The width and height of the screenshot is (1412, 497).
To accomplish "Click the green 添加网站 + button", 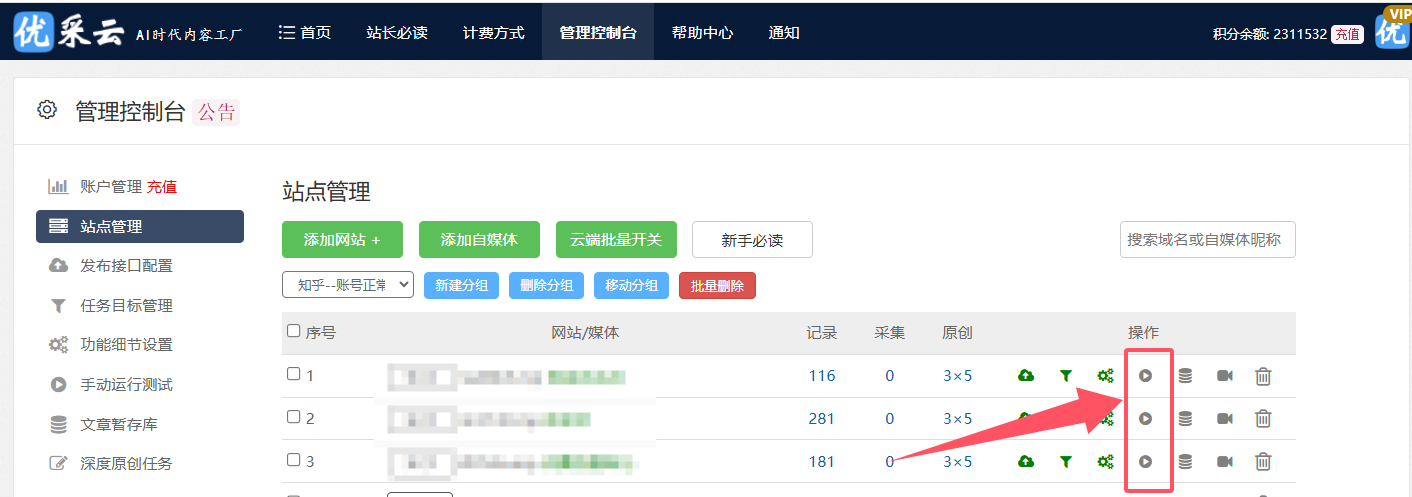I will pos(342,240).
